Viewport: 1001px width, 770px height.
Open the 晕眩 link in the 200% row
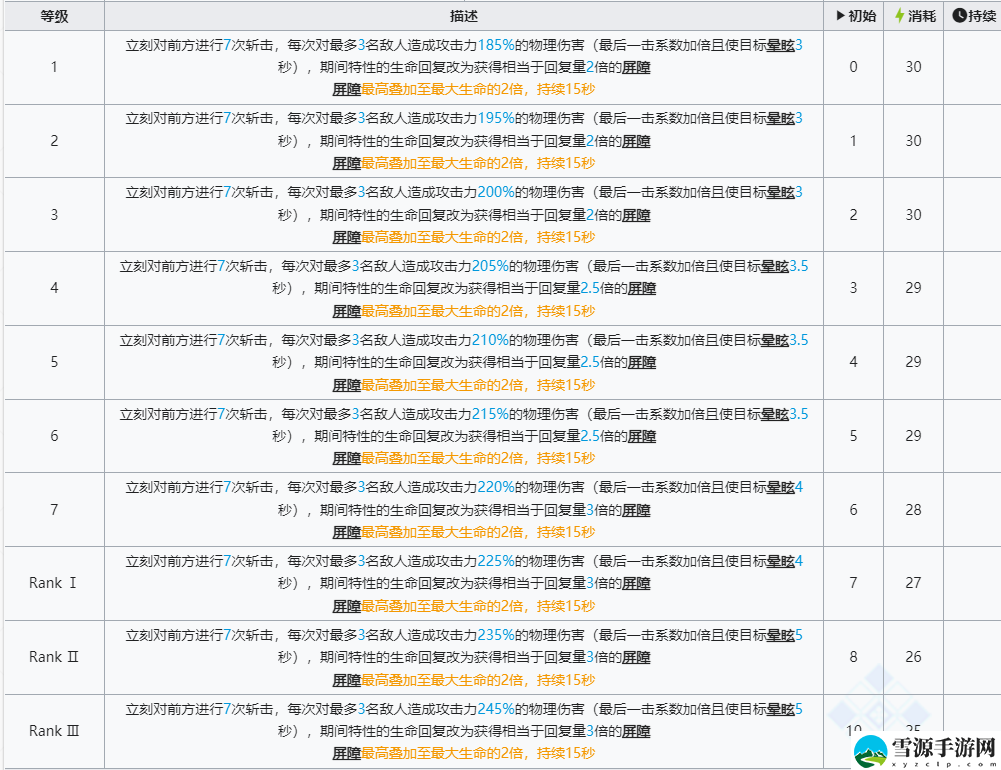pyautogui.click(x=780, y=193)
